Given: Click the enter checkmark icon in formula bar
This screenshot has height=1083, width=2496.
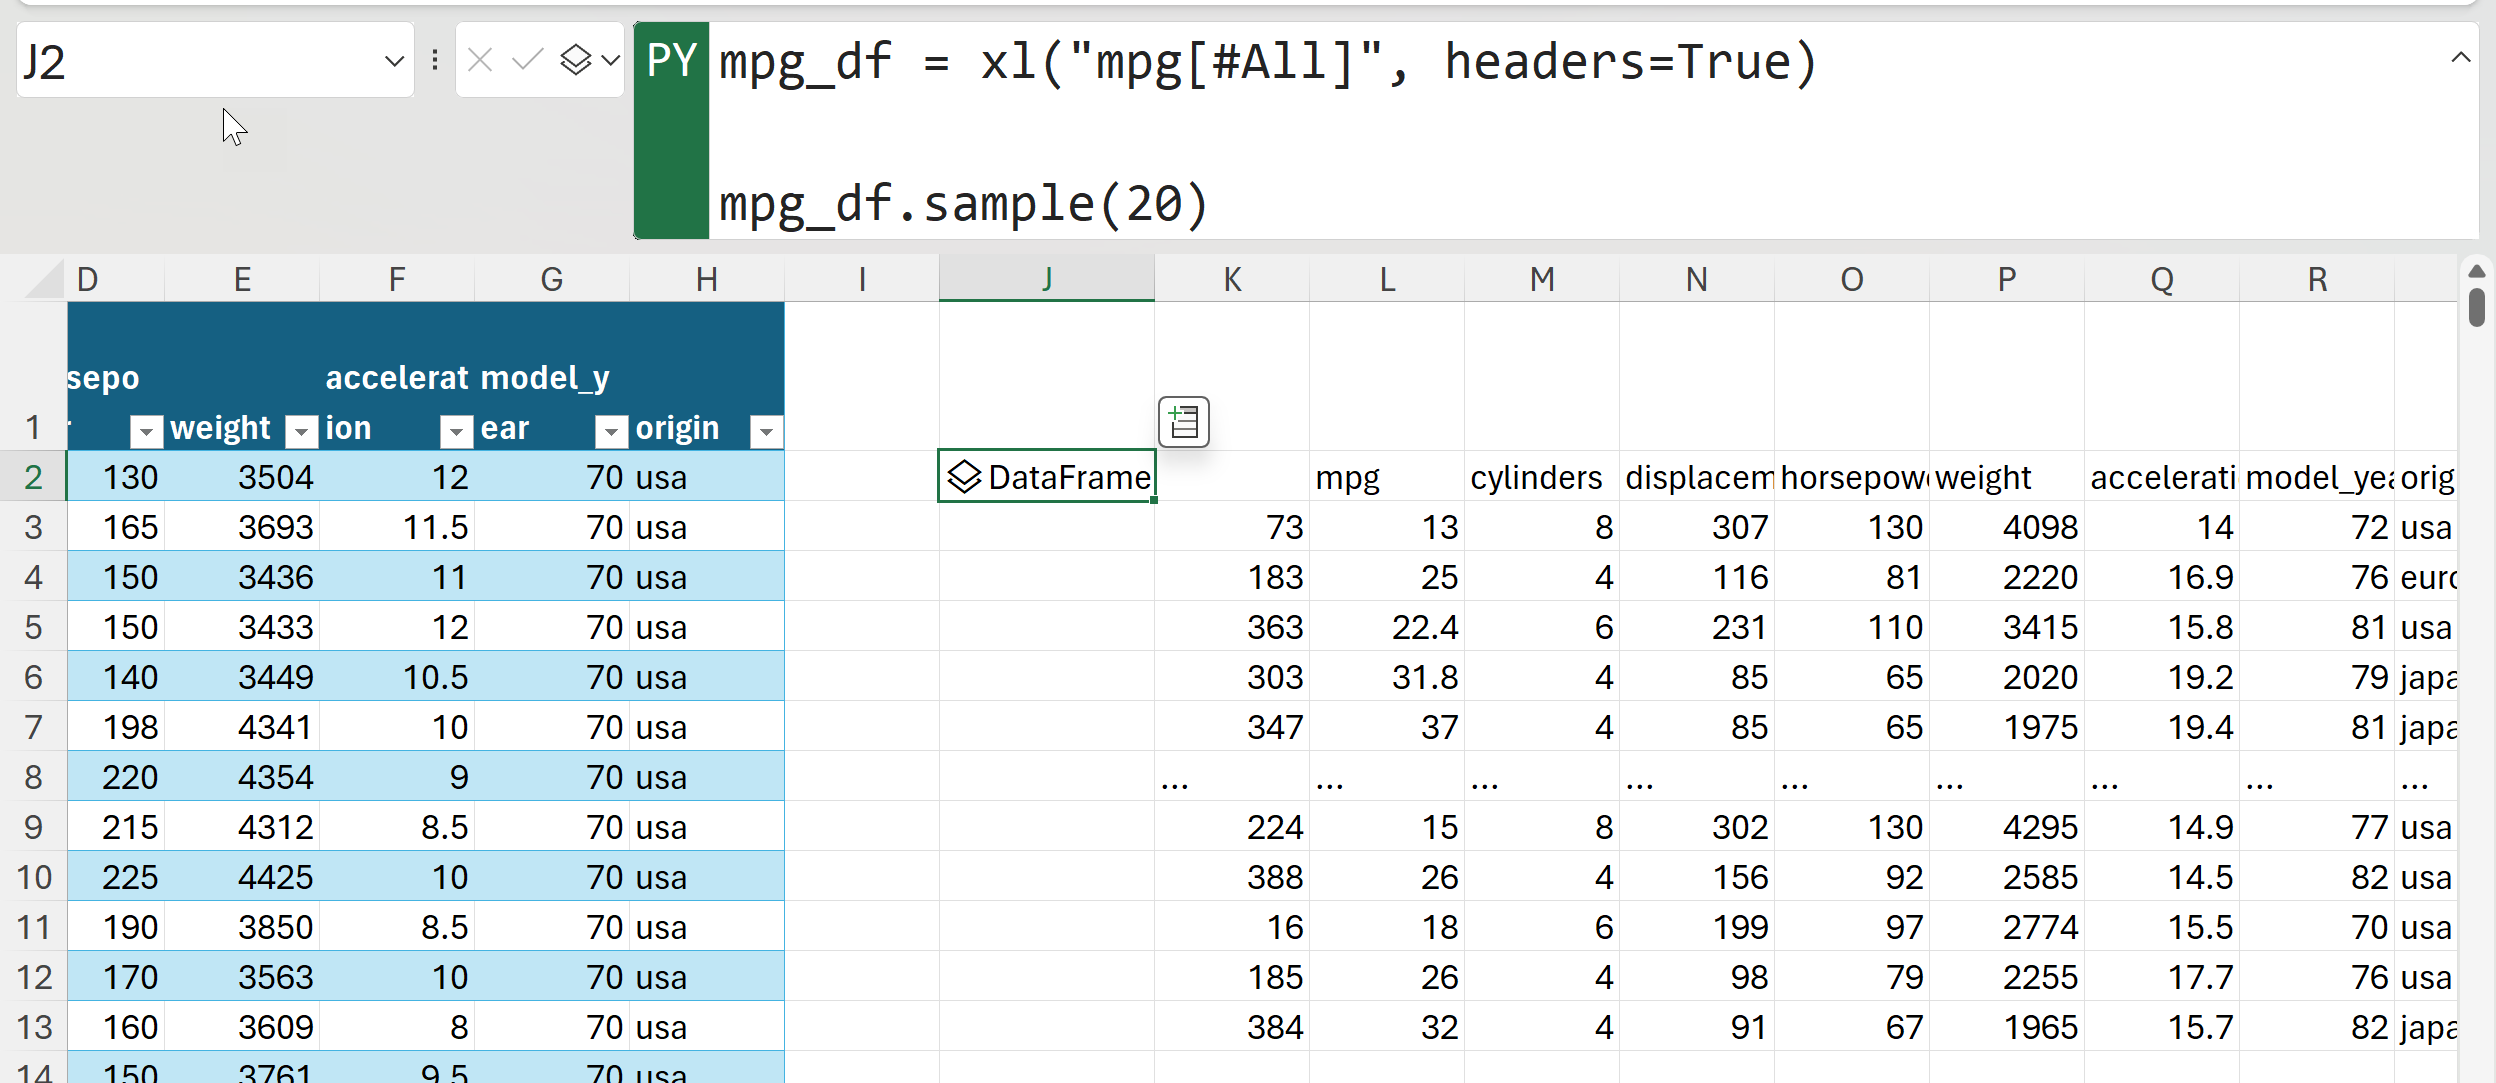Looking at the screenshot, I should (x=527, y=61).
